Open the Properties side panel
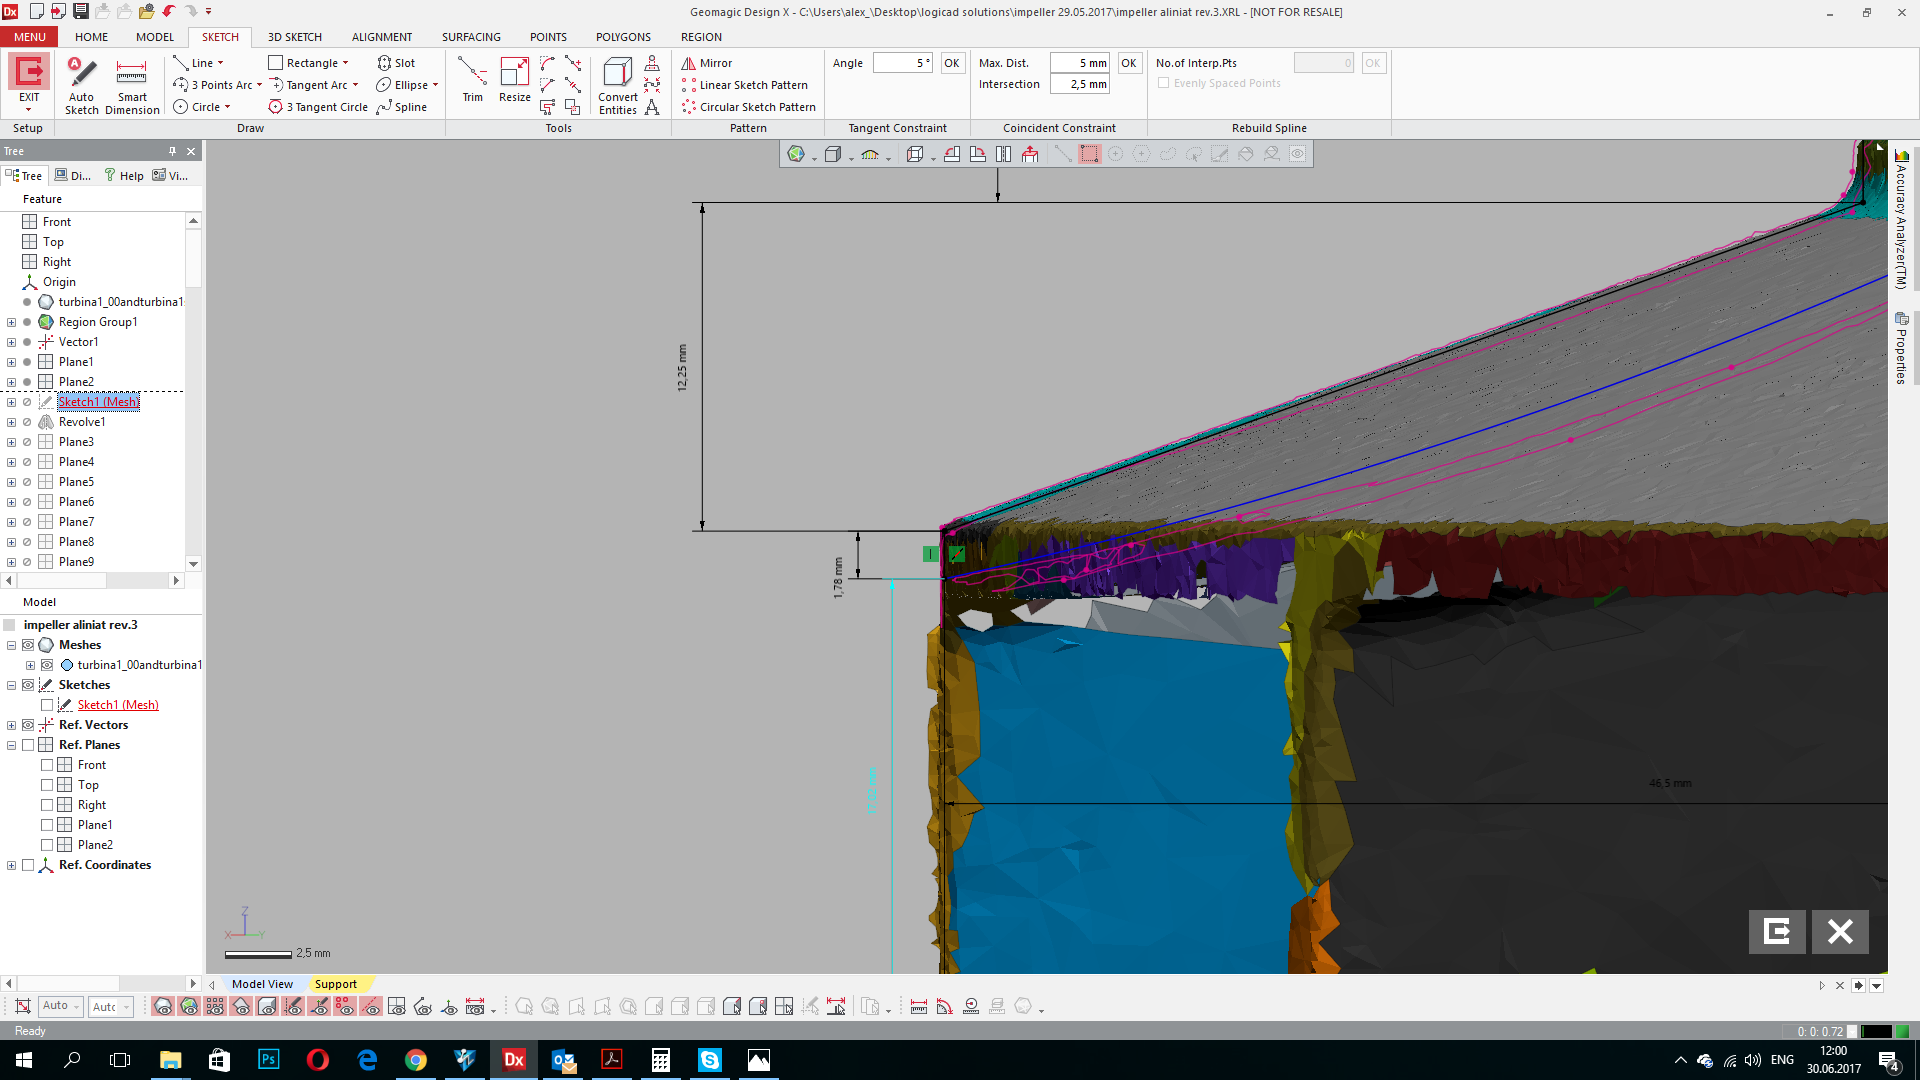1920x1080 pixels. tap(1902, 348)
